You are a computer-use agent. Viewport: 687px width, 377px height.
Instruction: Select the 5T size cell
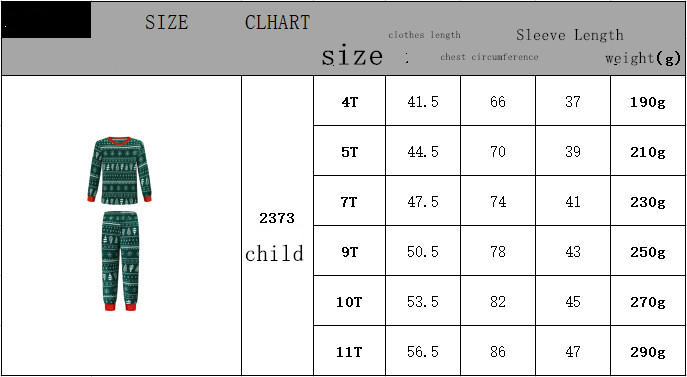(350, 151)
